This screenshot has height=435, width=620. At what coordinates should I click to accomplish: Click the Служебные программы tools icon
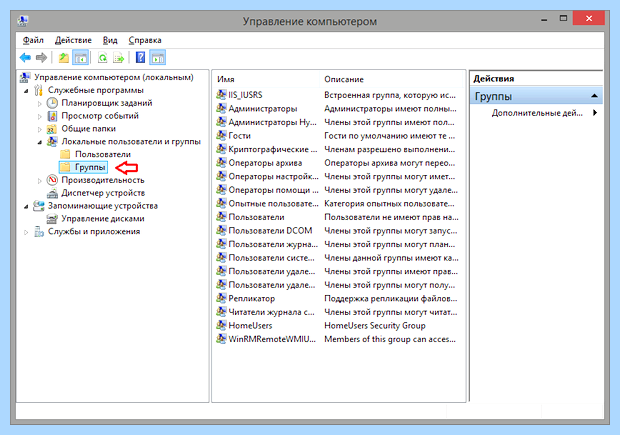coord(38,90)
